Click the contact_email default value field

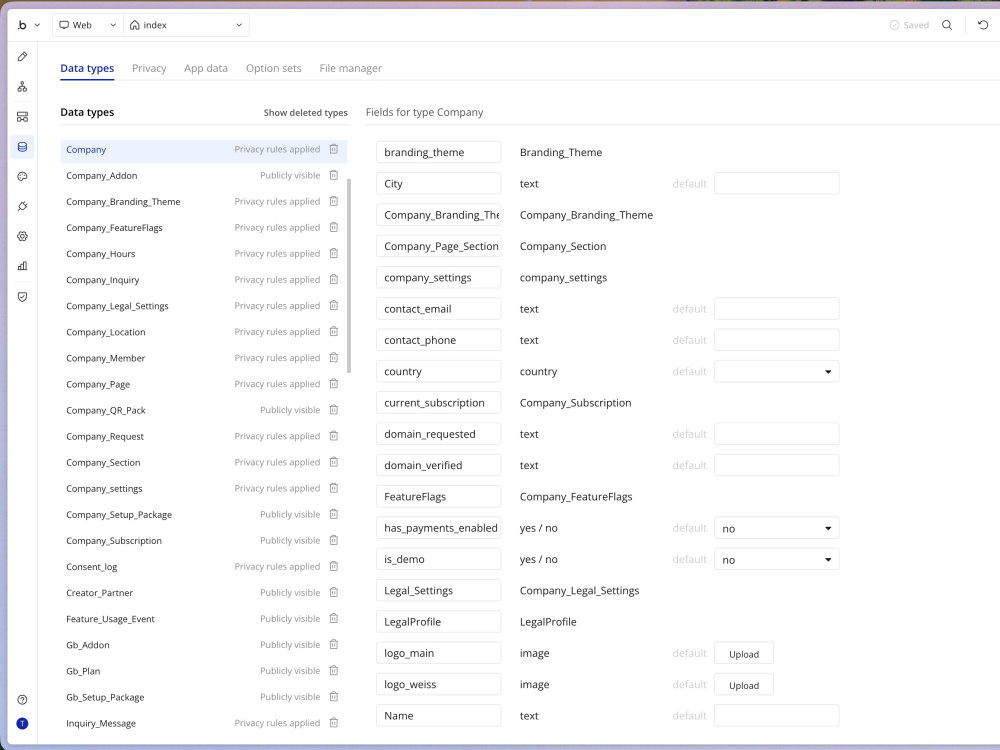click(776, 309)
